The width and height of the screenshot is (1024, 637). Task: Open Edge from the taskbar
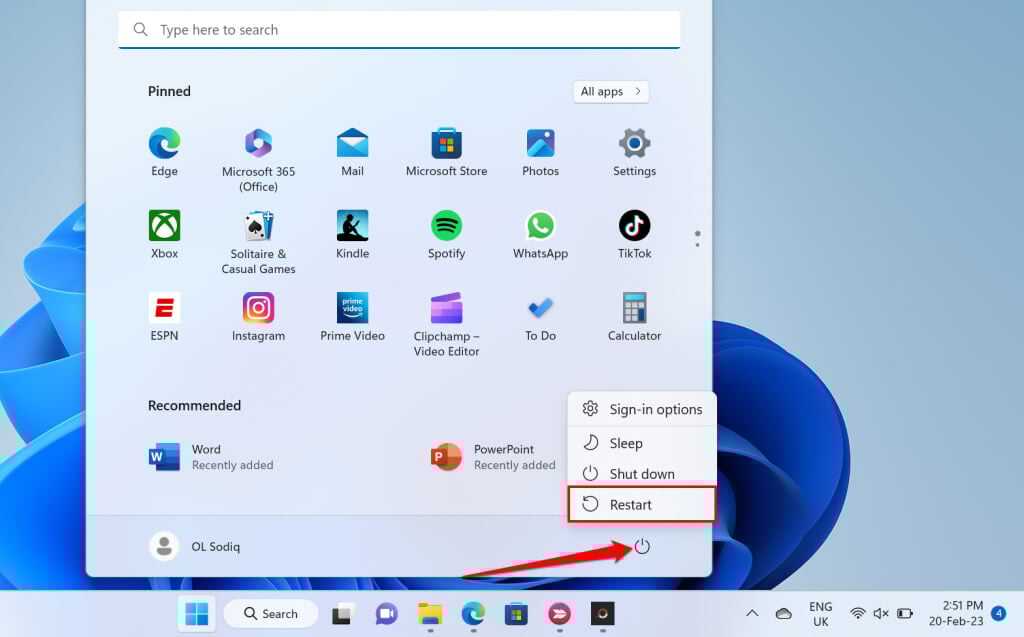(x=473, y=613)
